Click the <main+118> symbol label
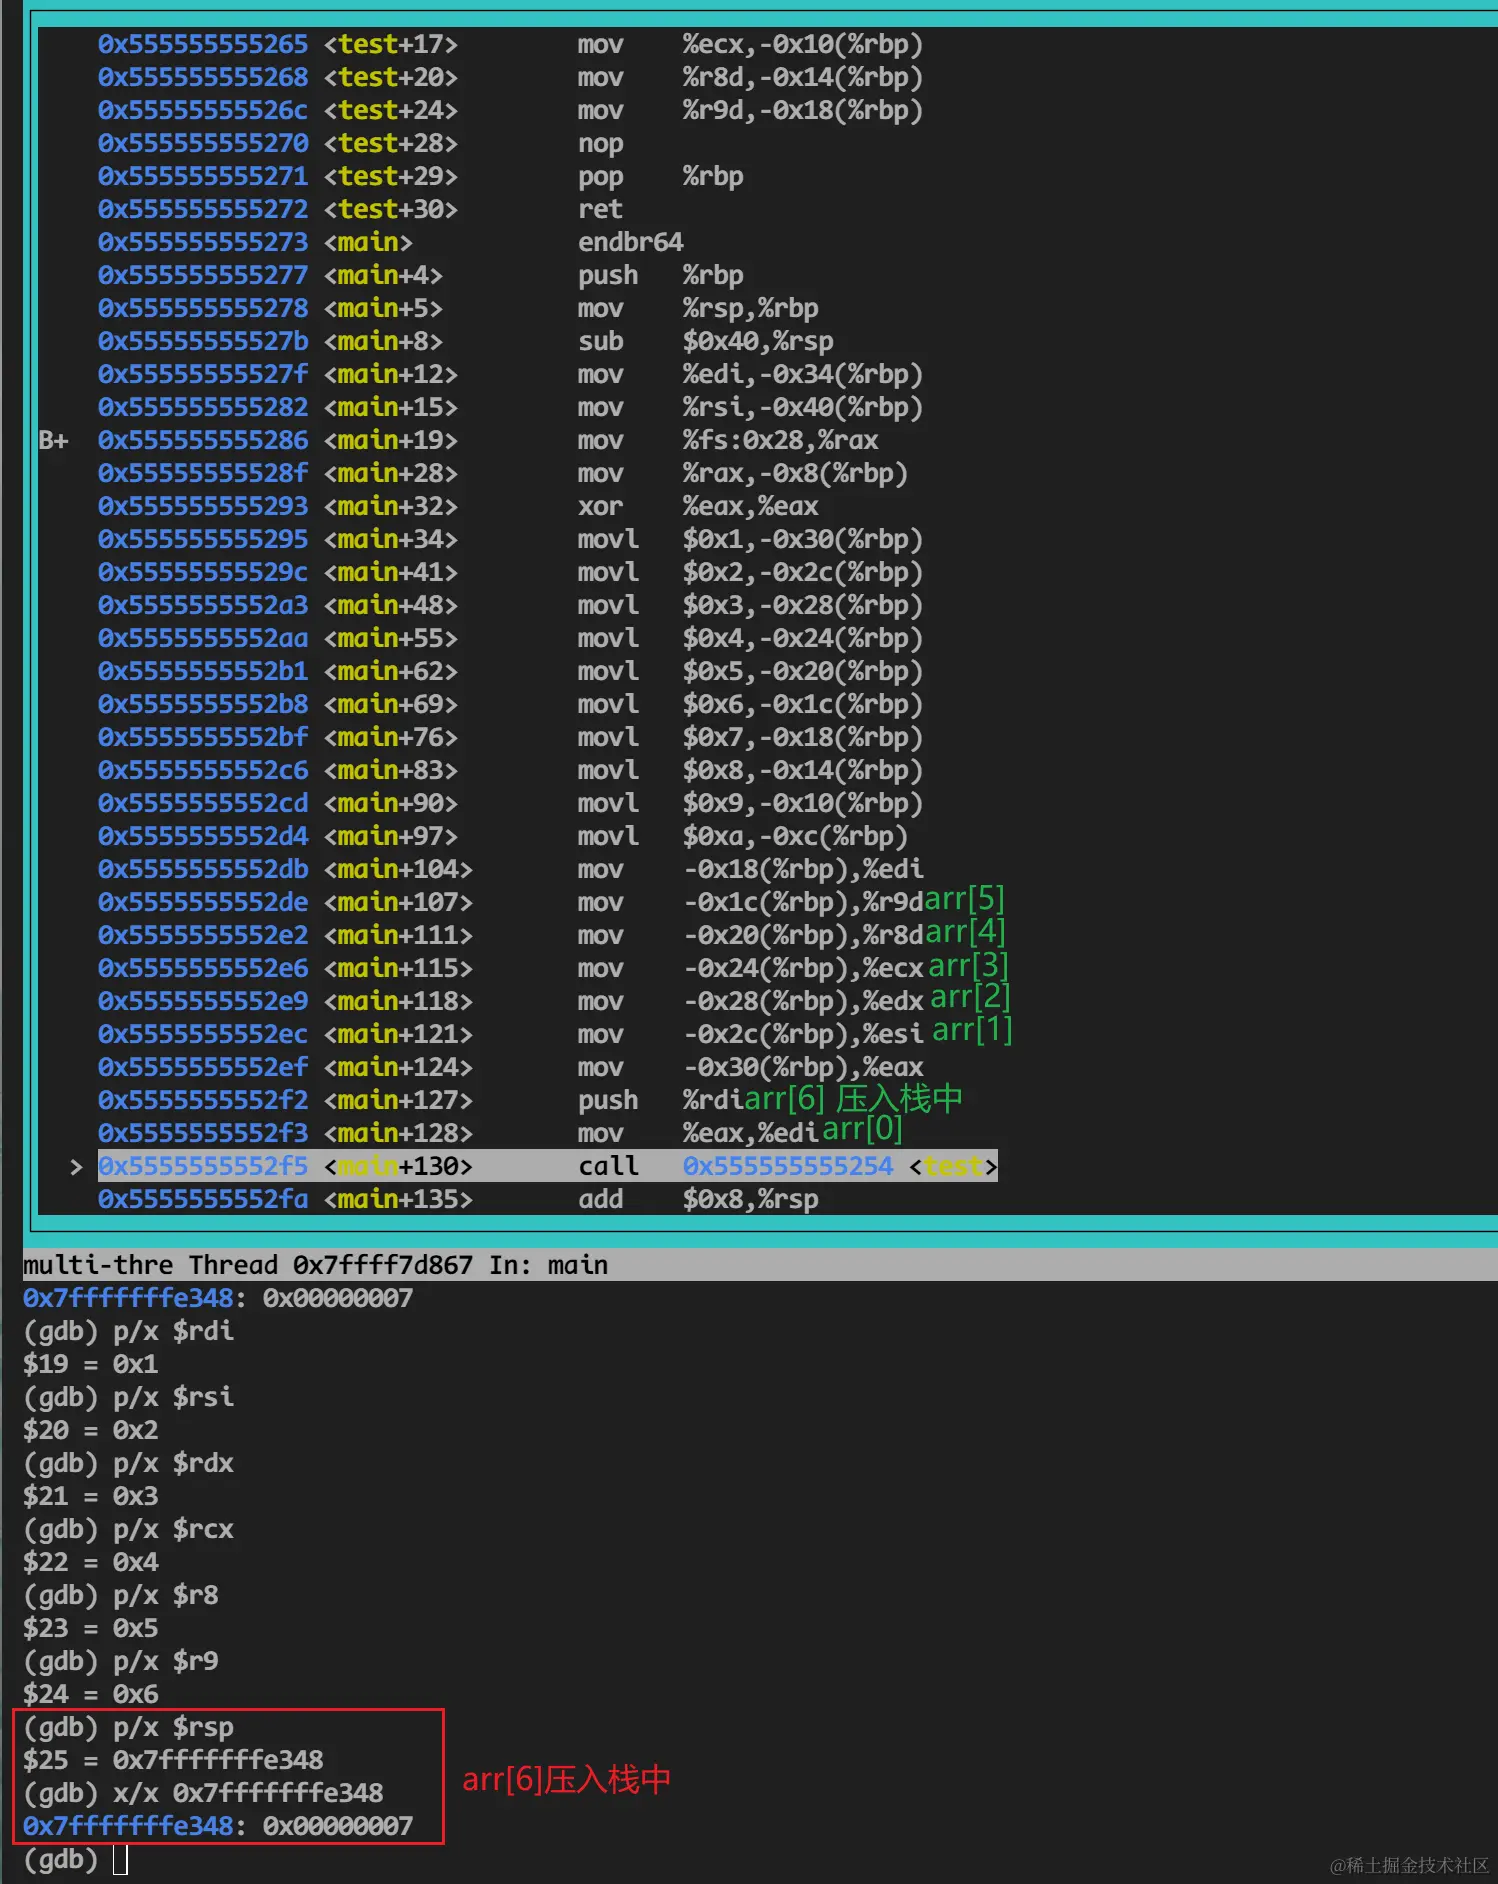This screenshot has height=1884, width=1498. pos(398,1001)
